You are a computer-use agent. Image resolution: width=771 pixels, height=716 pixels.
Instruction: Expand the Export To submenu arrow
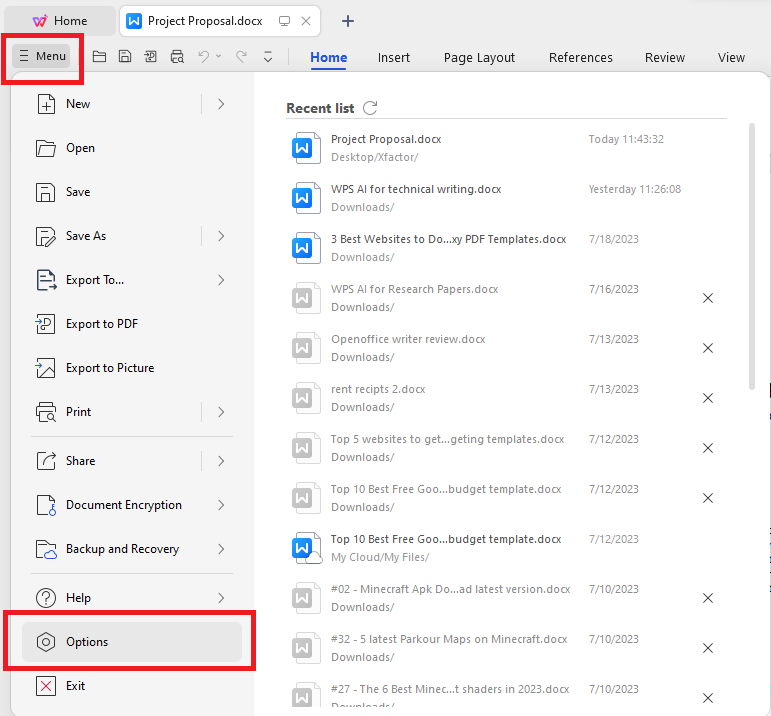coord(221,280)
